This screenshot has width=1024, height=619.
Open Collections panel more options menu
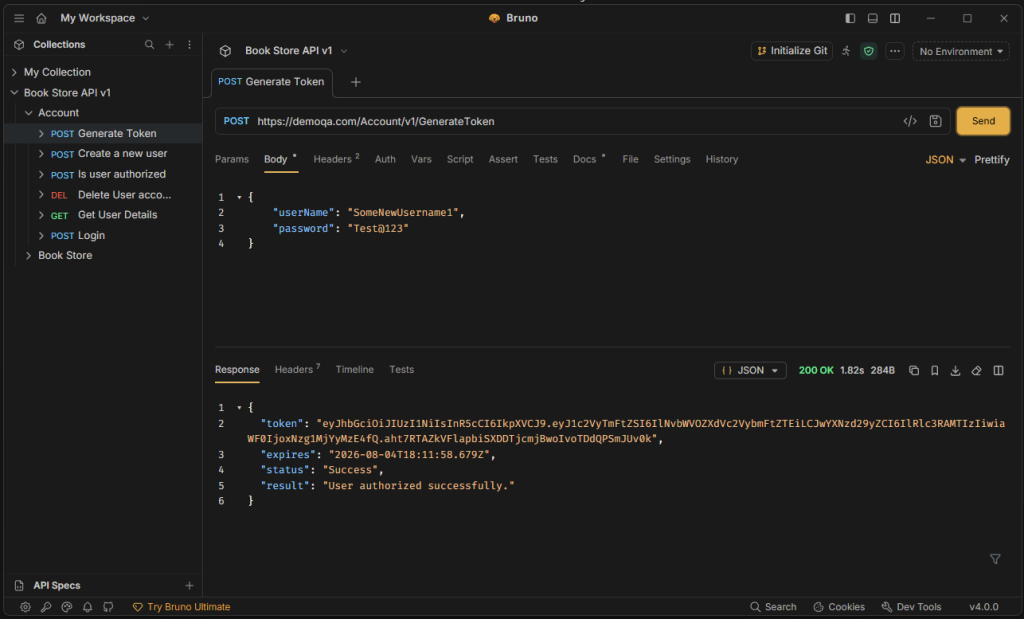point(189,44)
